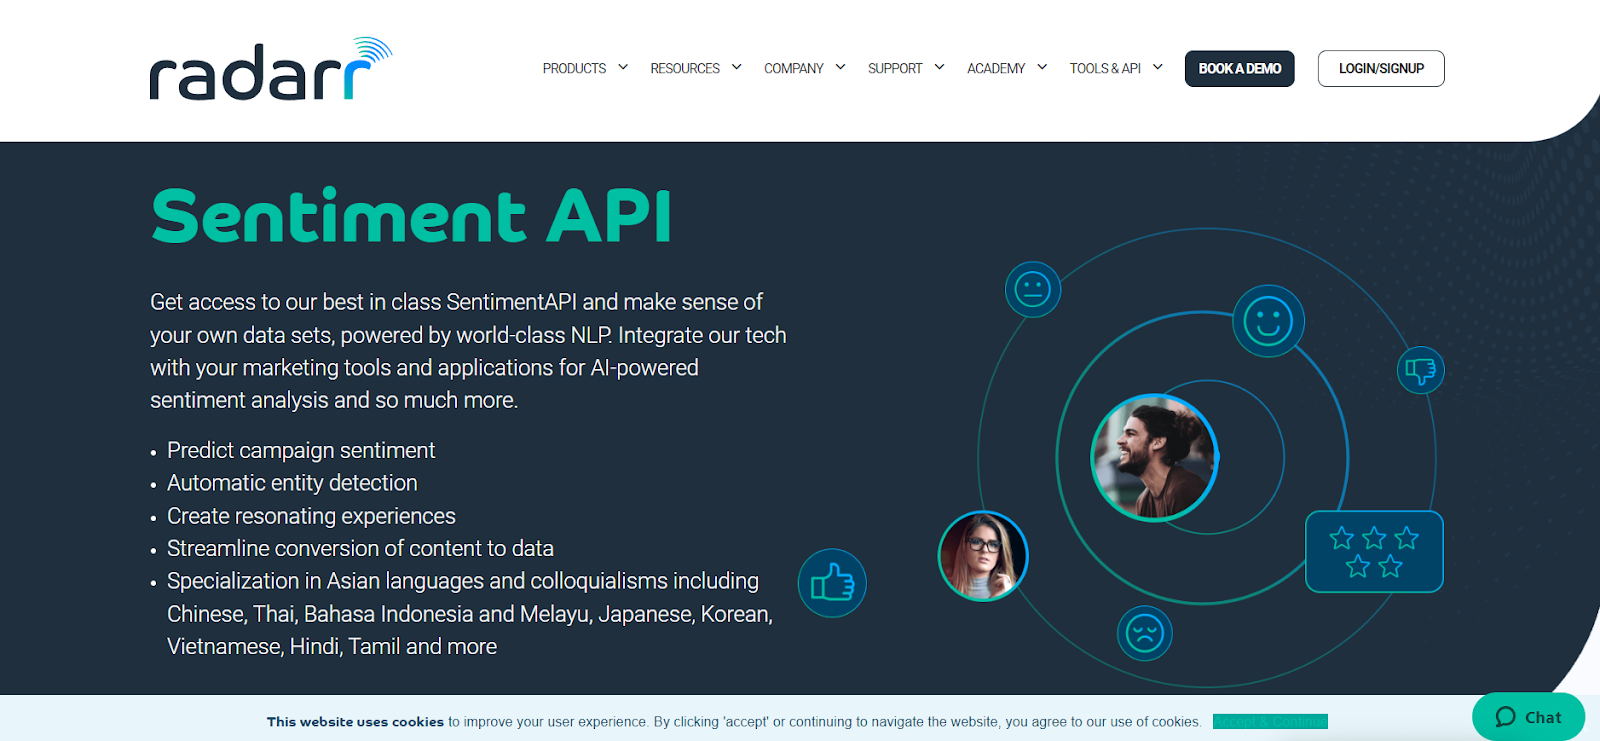Screen dimensions: 1600x741
Task: Click "Specialization in Asian languages" bullet
Action: tap(470, 614)
